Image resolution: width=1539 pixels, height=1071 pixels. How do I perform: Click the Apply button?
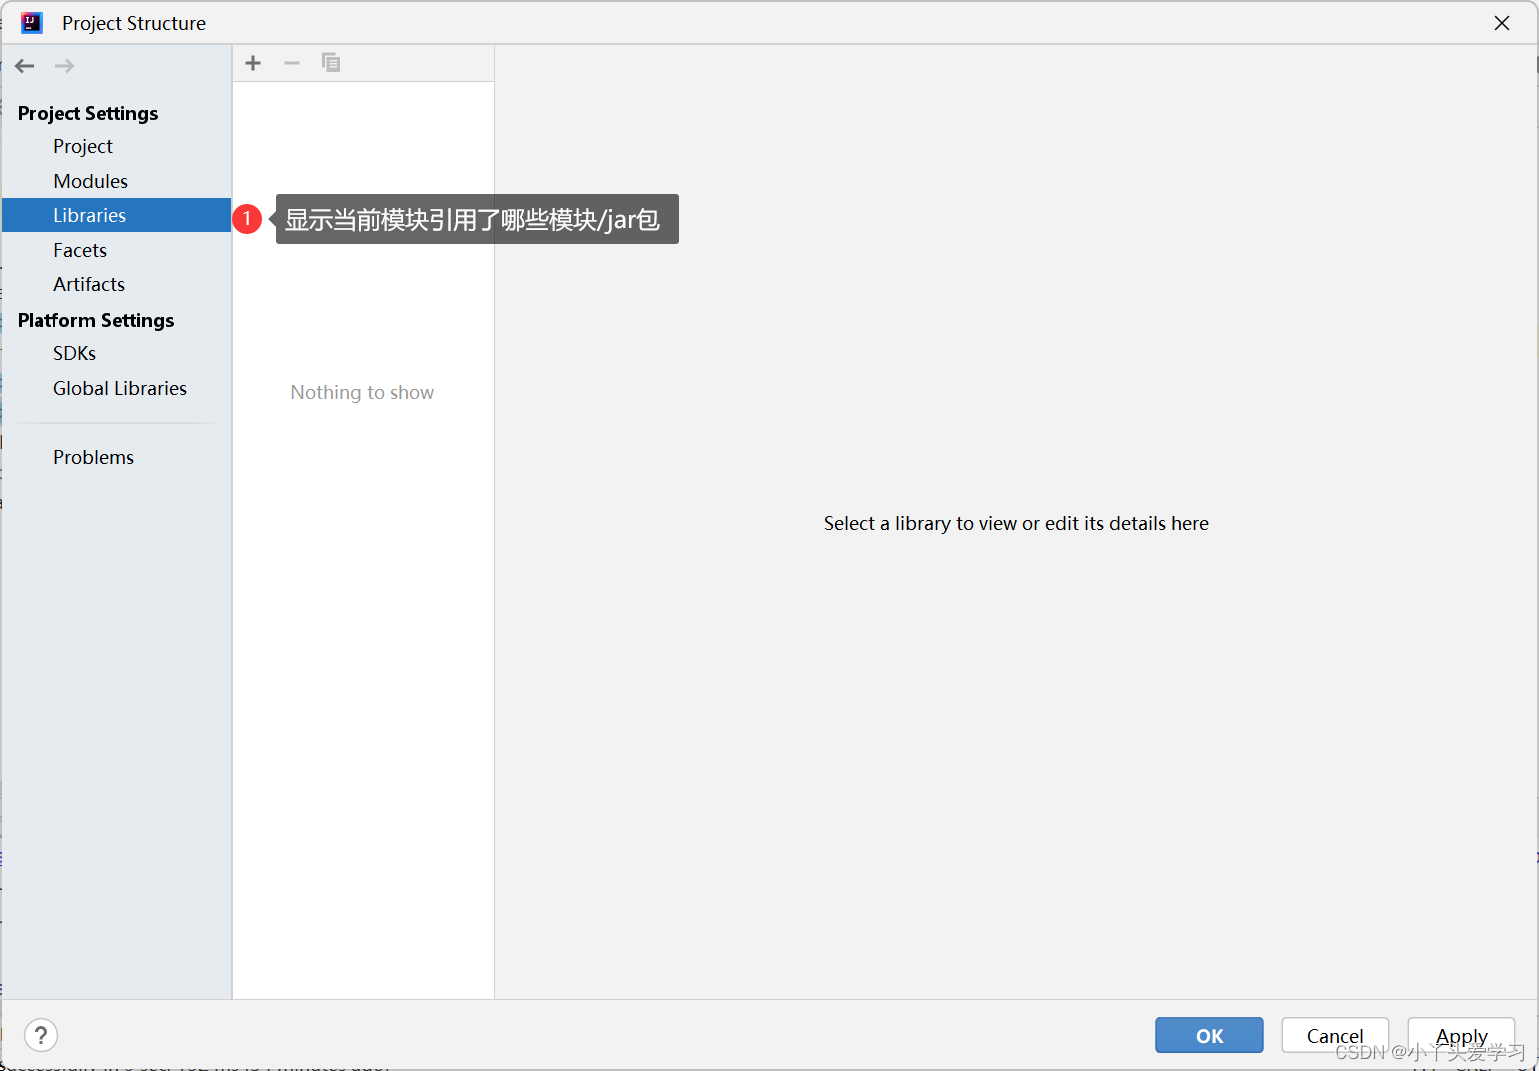coord(1461,1035)
